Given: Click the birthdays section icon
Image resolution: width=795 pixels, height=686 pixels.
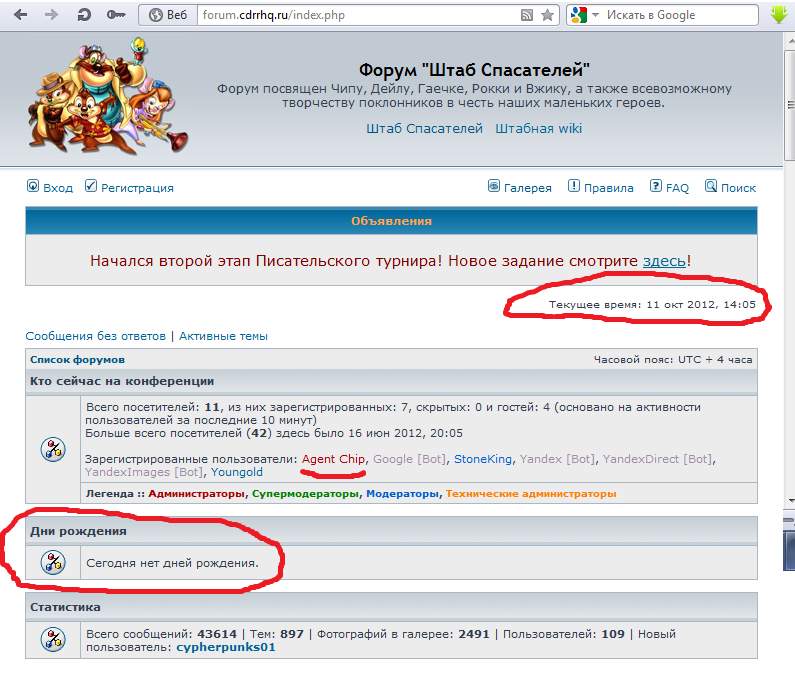Looking at the screenshot, I should [53, 562].
